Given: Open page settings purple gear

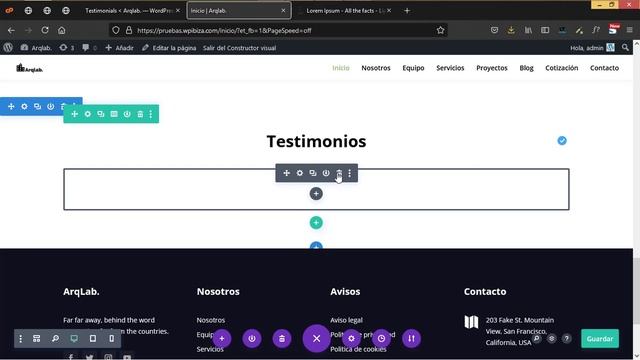Looking at the screenshot, I should [x=351, y=338].
